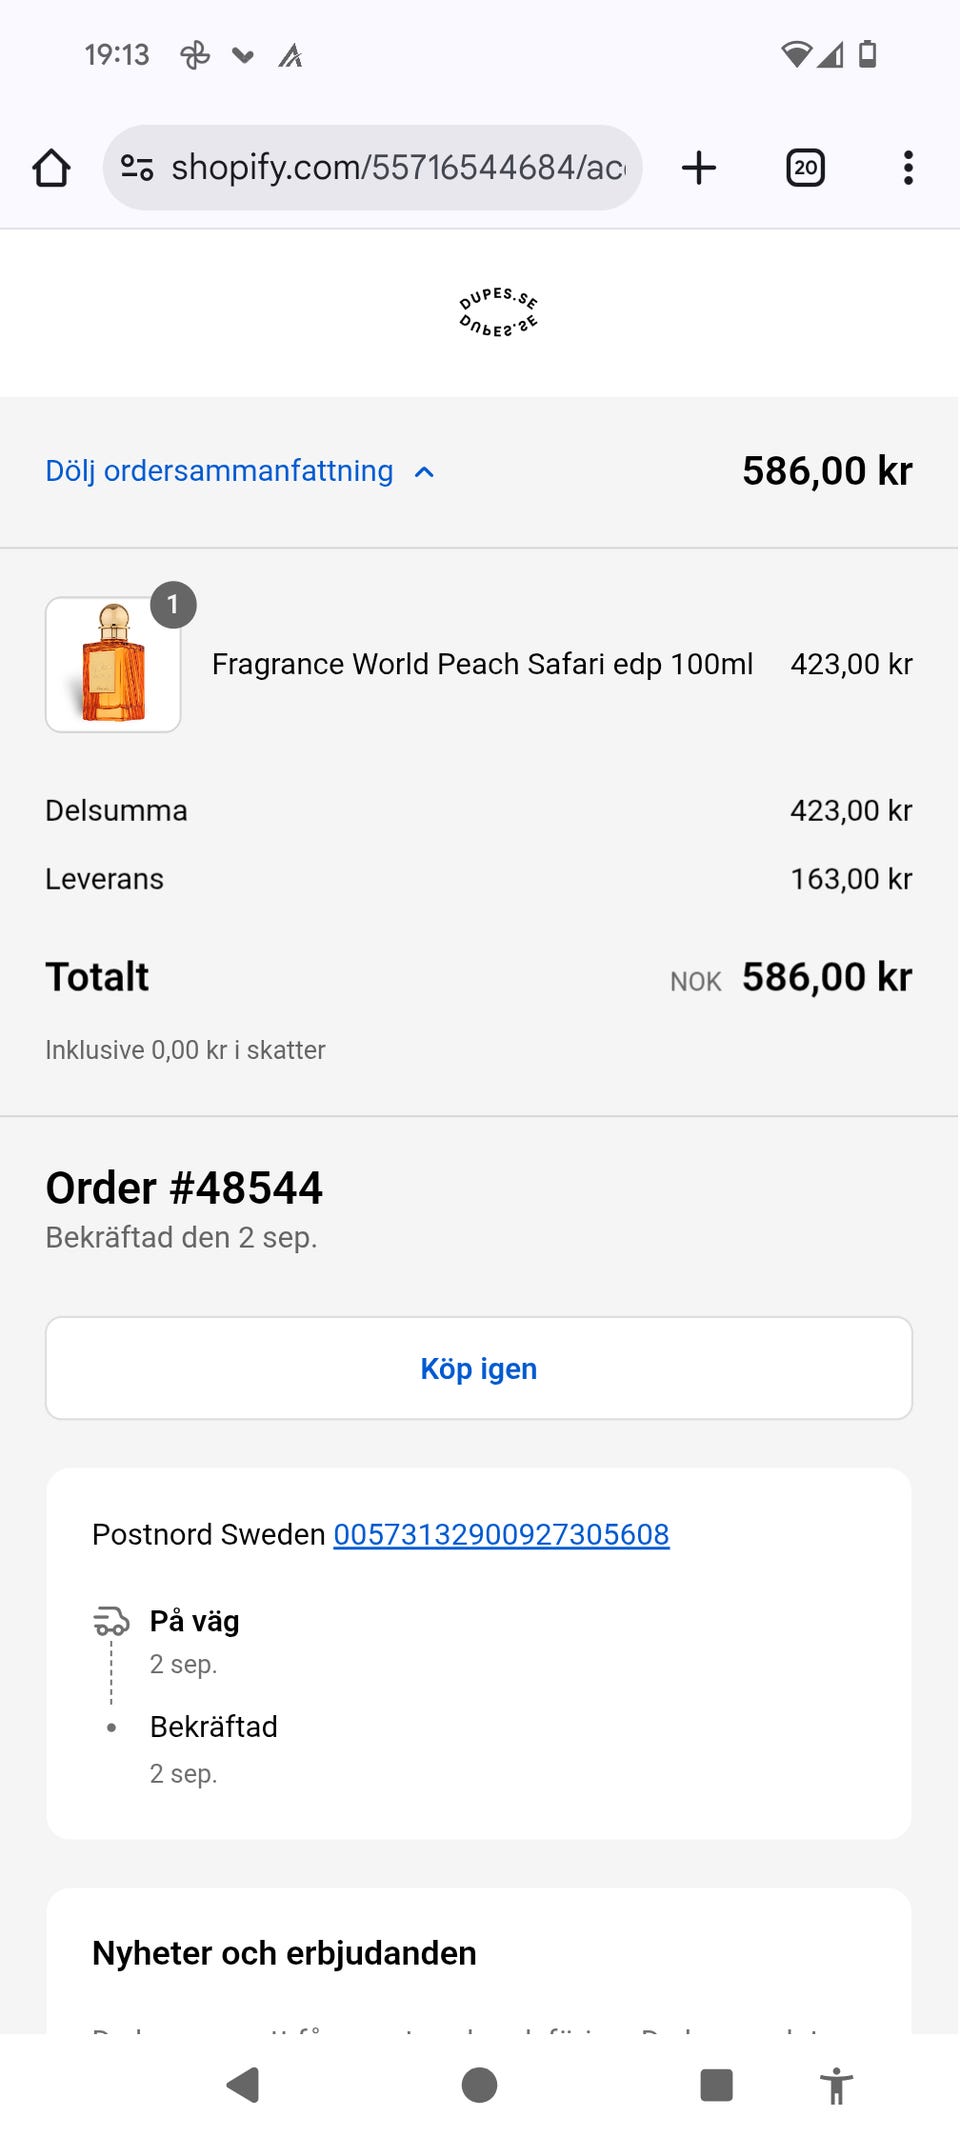The height and width of the screenshot is (2137, 960).
Task: Tap the Peach Safari perfume thumbnail
Action: point(113,664)
